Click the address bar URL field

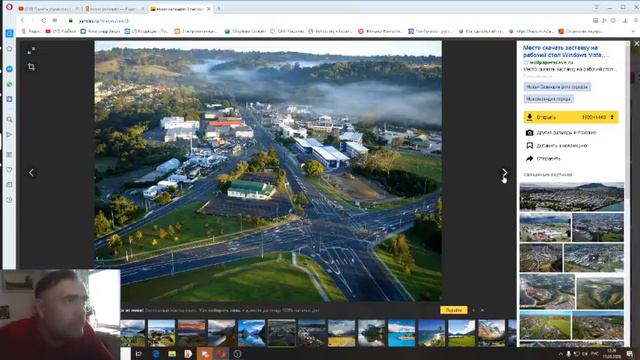click(327, 20)
